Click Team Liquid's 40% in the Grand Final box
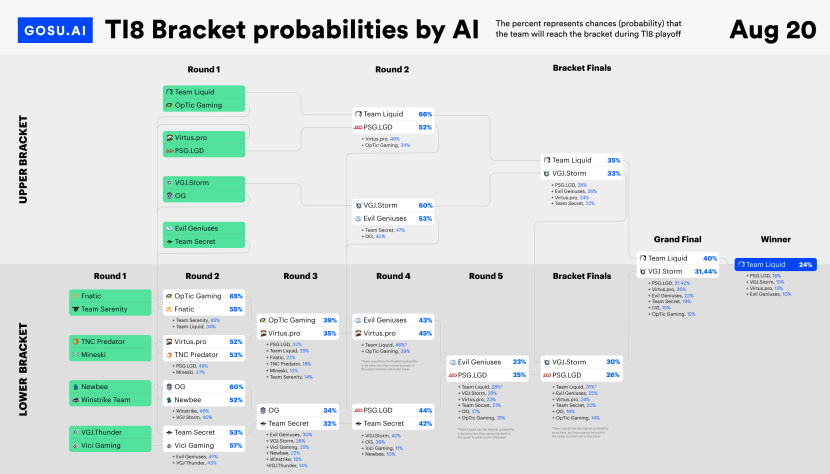The image size is (830, 474). (711, 258)
